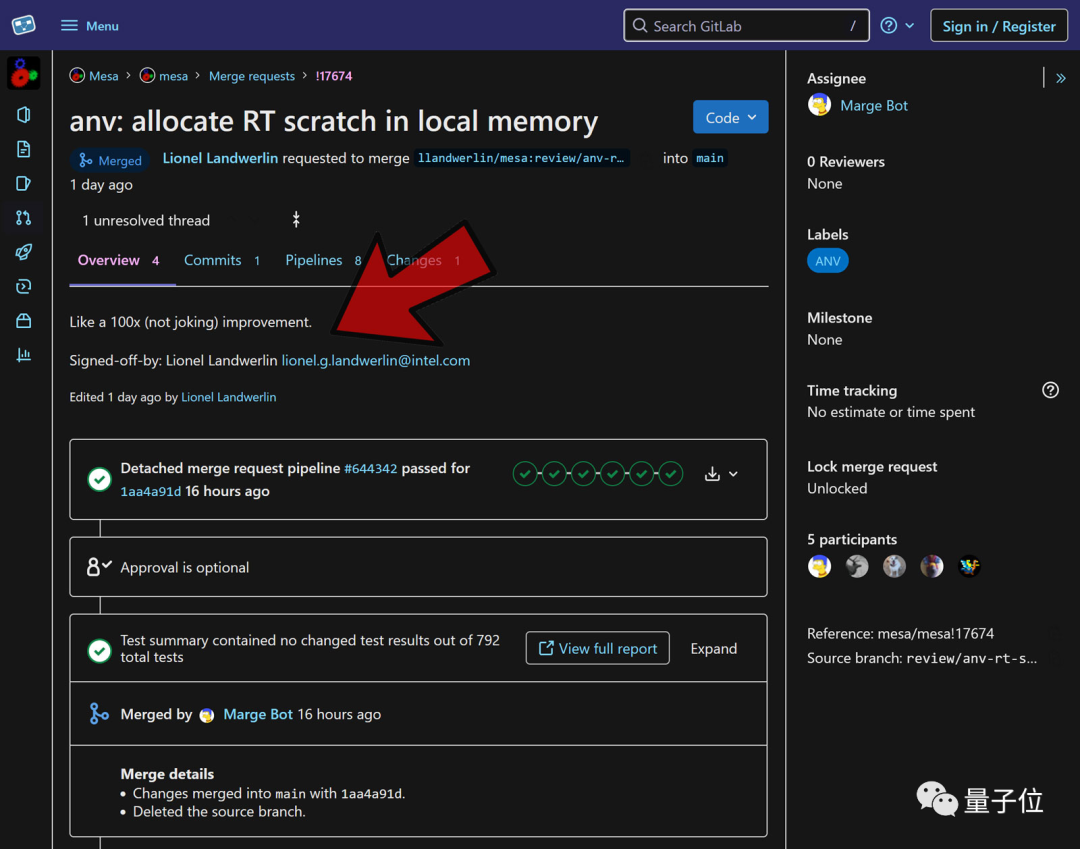Click the first pipeline stage check icon
The height and width of the screenshot is (849, 1080).
pos(525,474)
